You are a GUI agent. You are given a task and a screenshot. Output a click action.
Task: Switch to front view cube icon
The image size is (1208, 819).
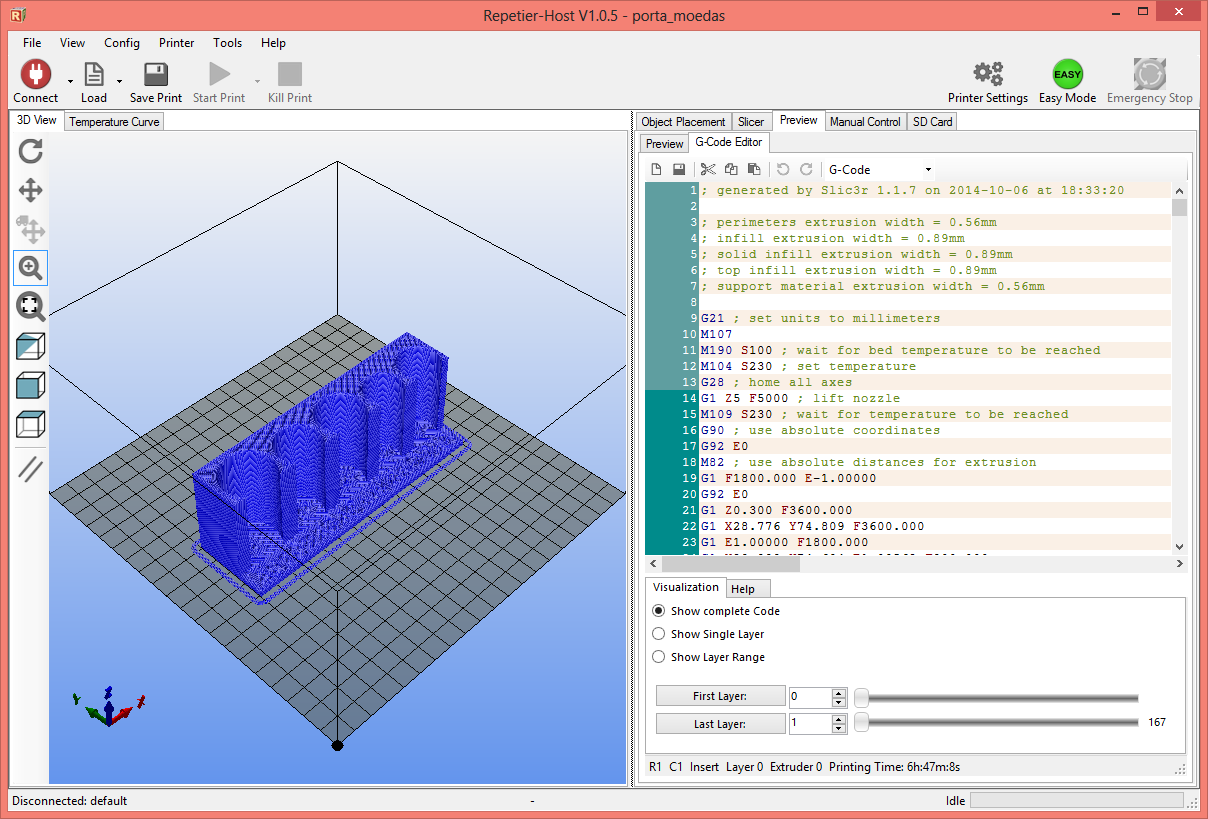tap(31, 386)
